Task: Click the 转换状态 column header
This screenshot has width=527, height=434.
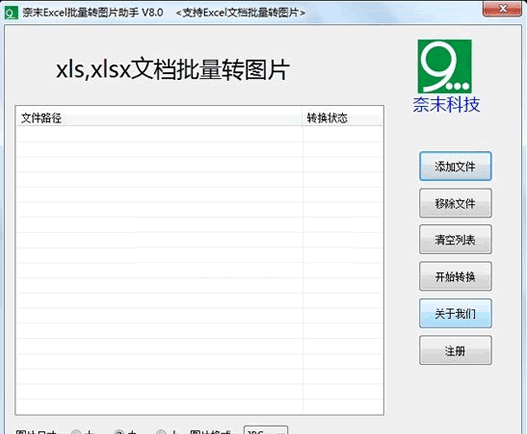Action: tap(342, 118)
